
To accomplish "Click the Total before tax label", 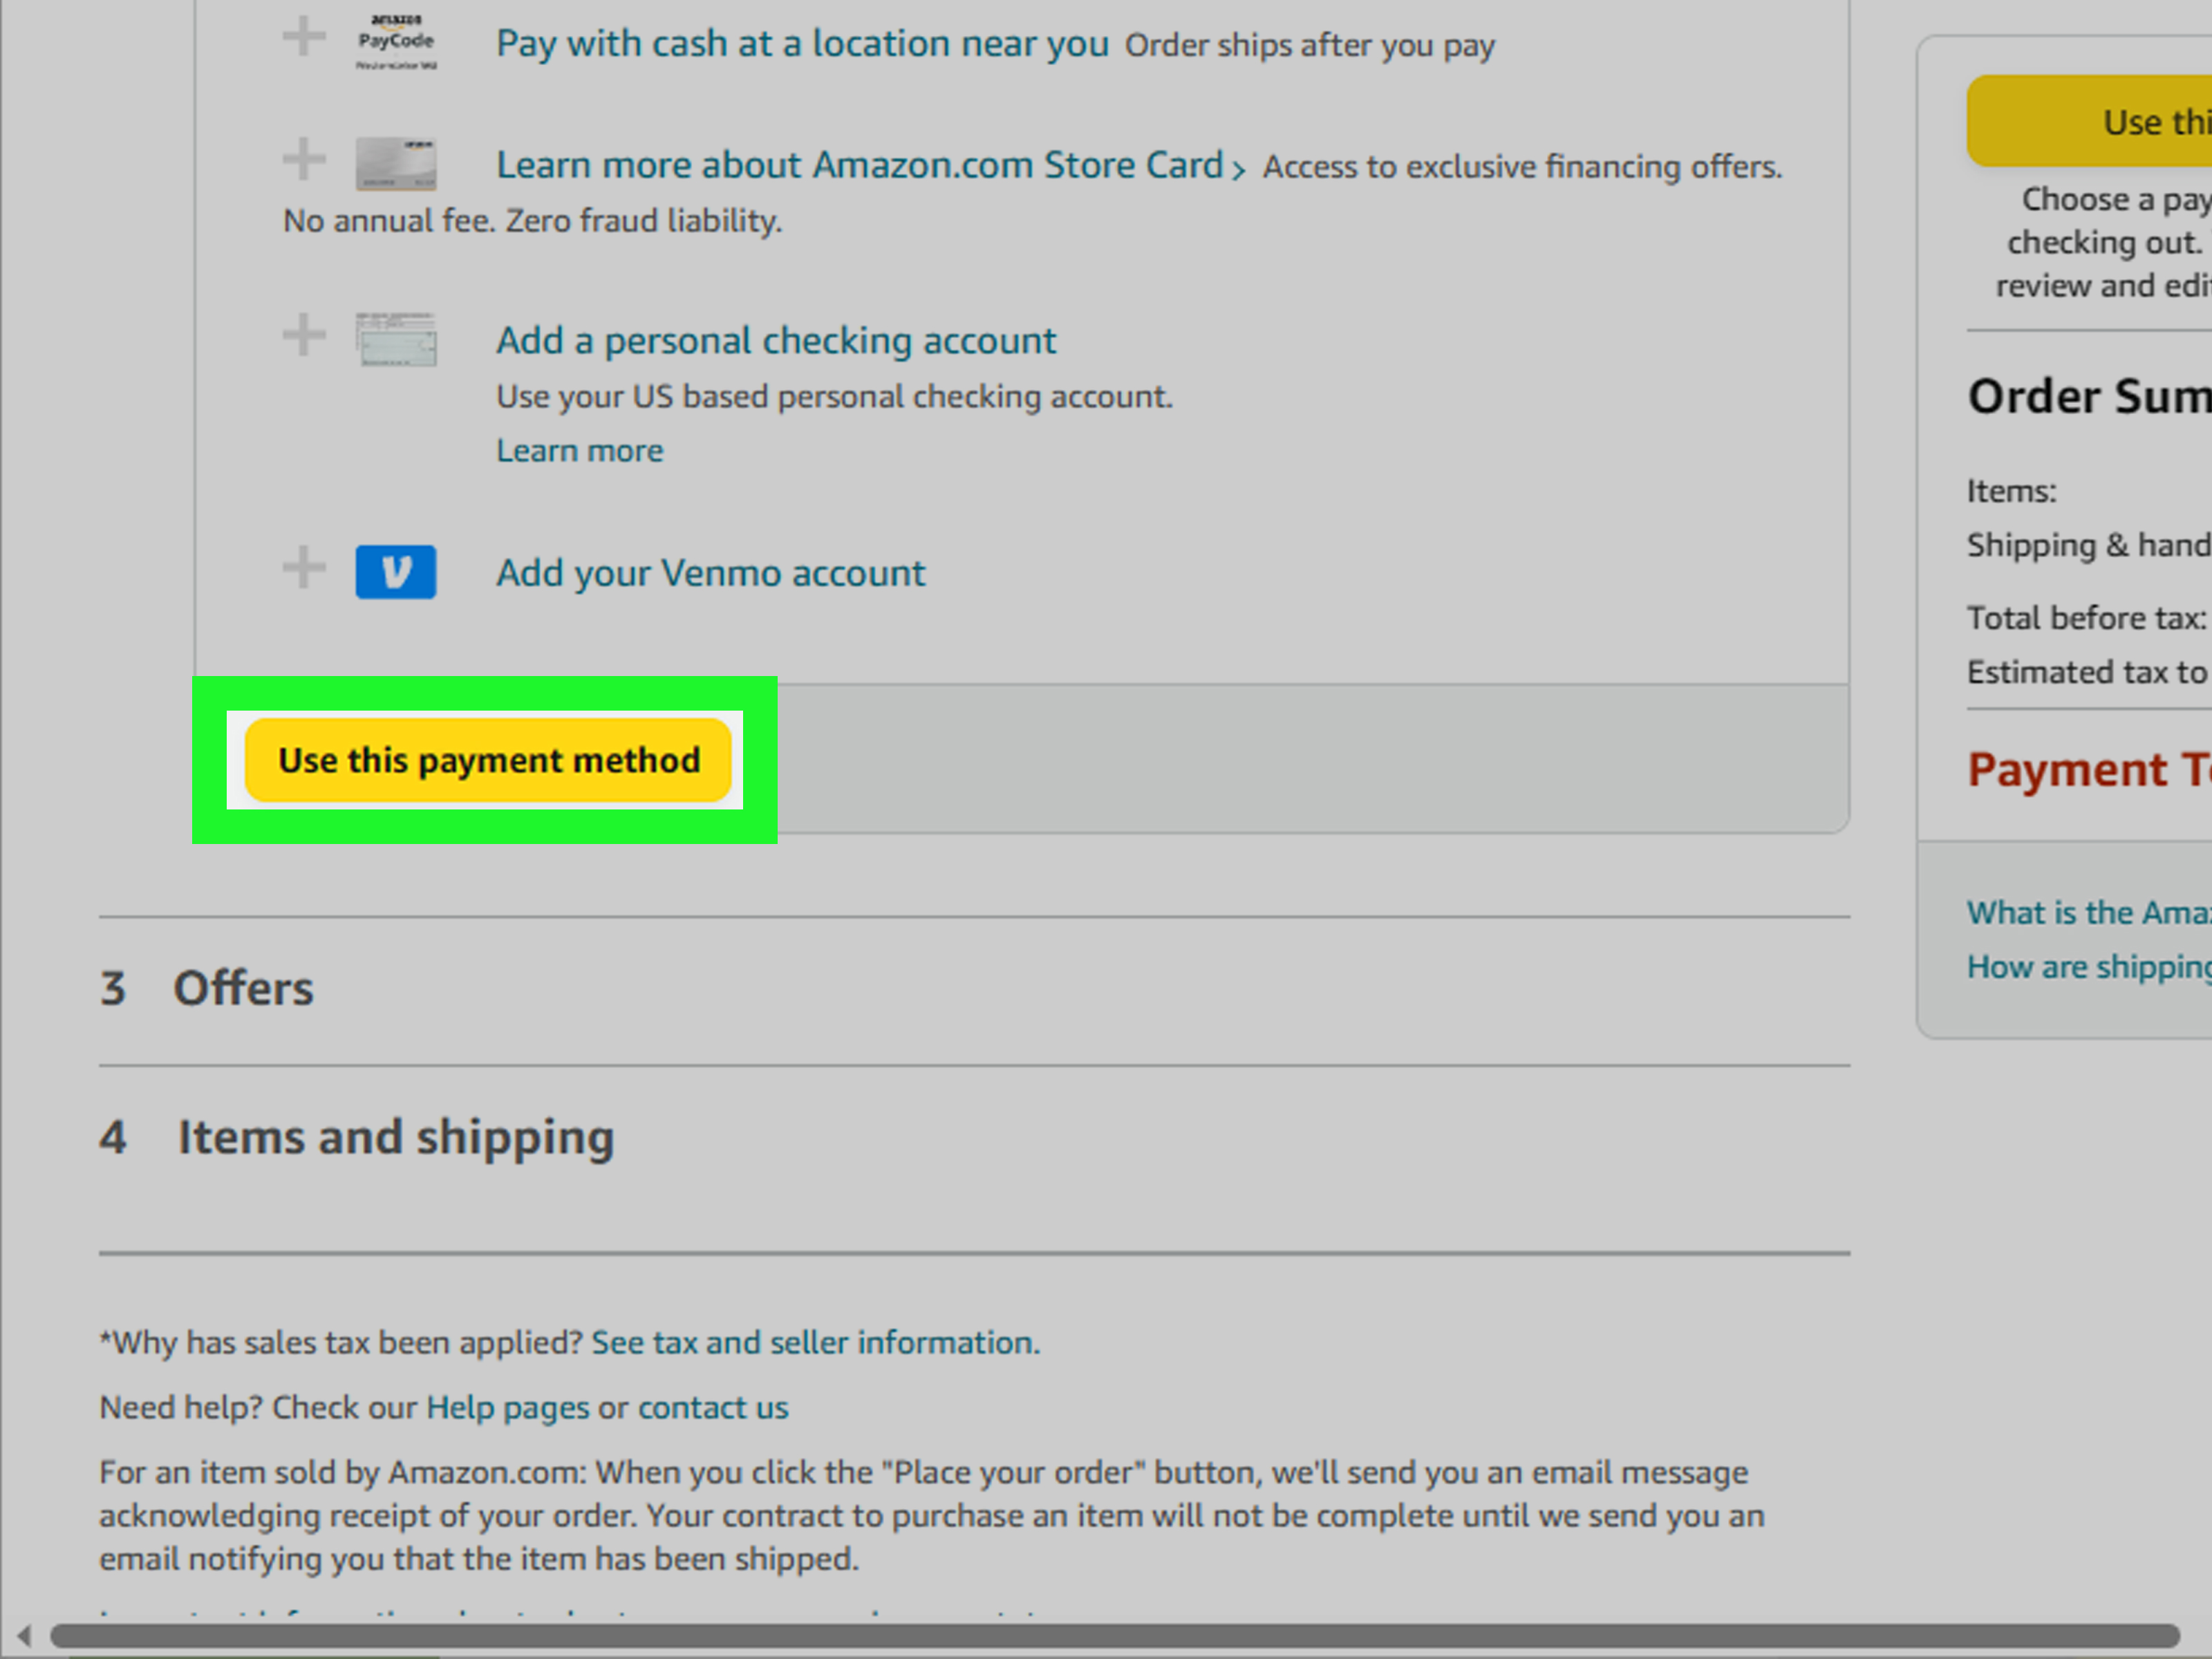I will point(2087,618).
